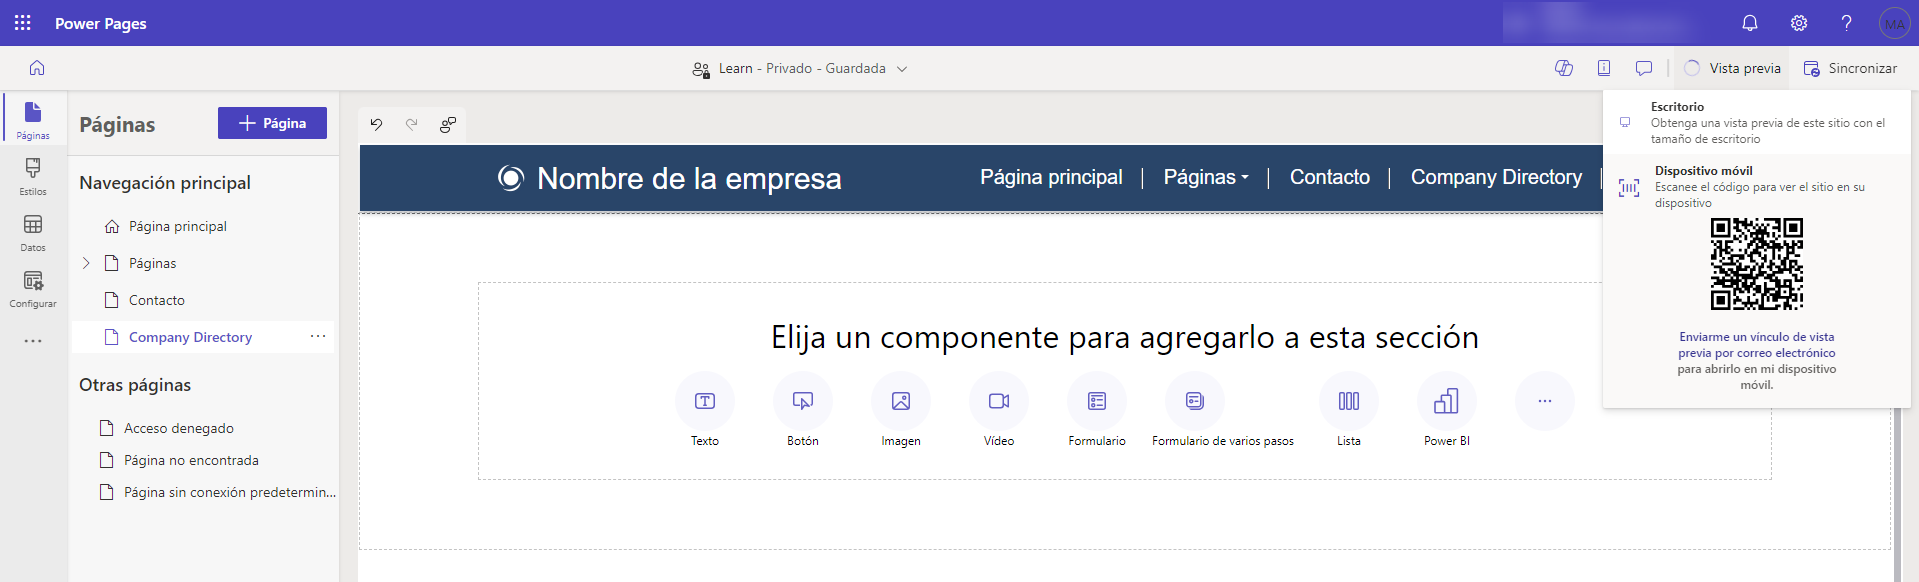1919x582 pixels.
Task: Expand the Páginas tree node
Action: click(86, 263)
